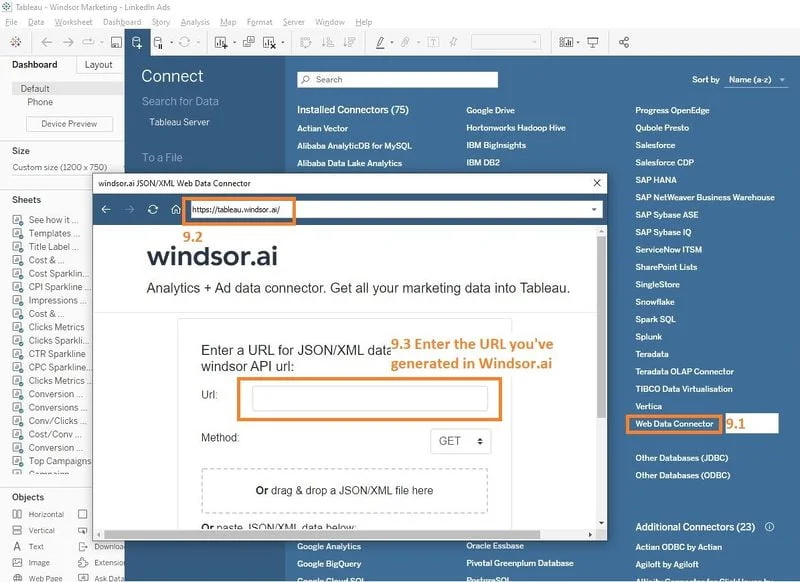Open the New Worksheet dropdown arrow
Viewport: 800px width, 582px height.
click(x=234, y=42)
